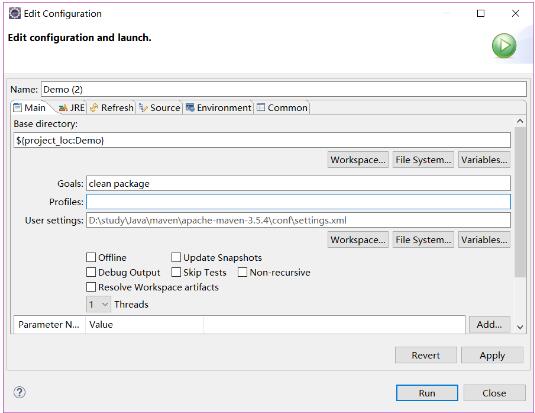Image resolution: width=535 pixels, height=413 pixels.
Task: Click Add parameter button
Action: [489, 324]
